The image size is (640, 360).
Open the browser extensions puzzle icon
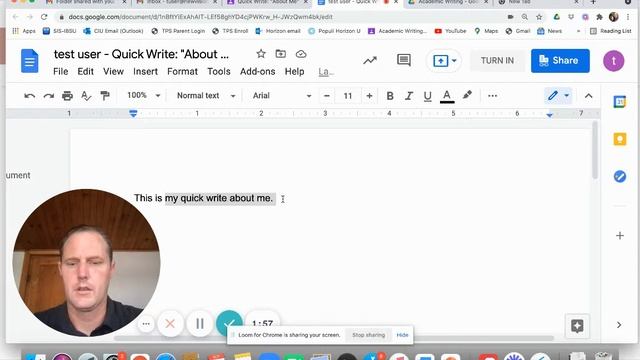[599, 17]
